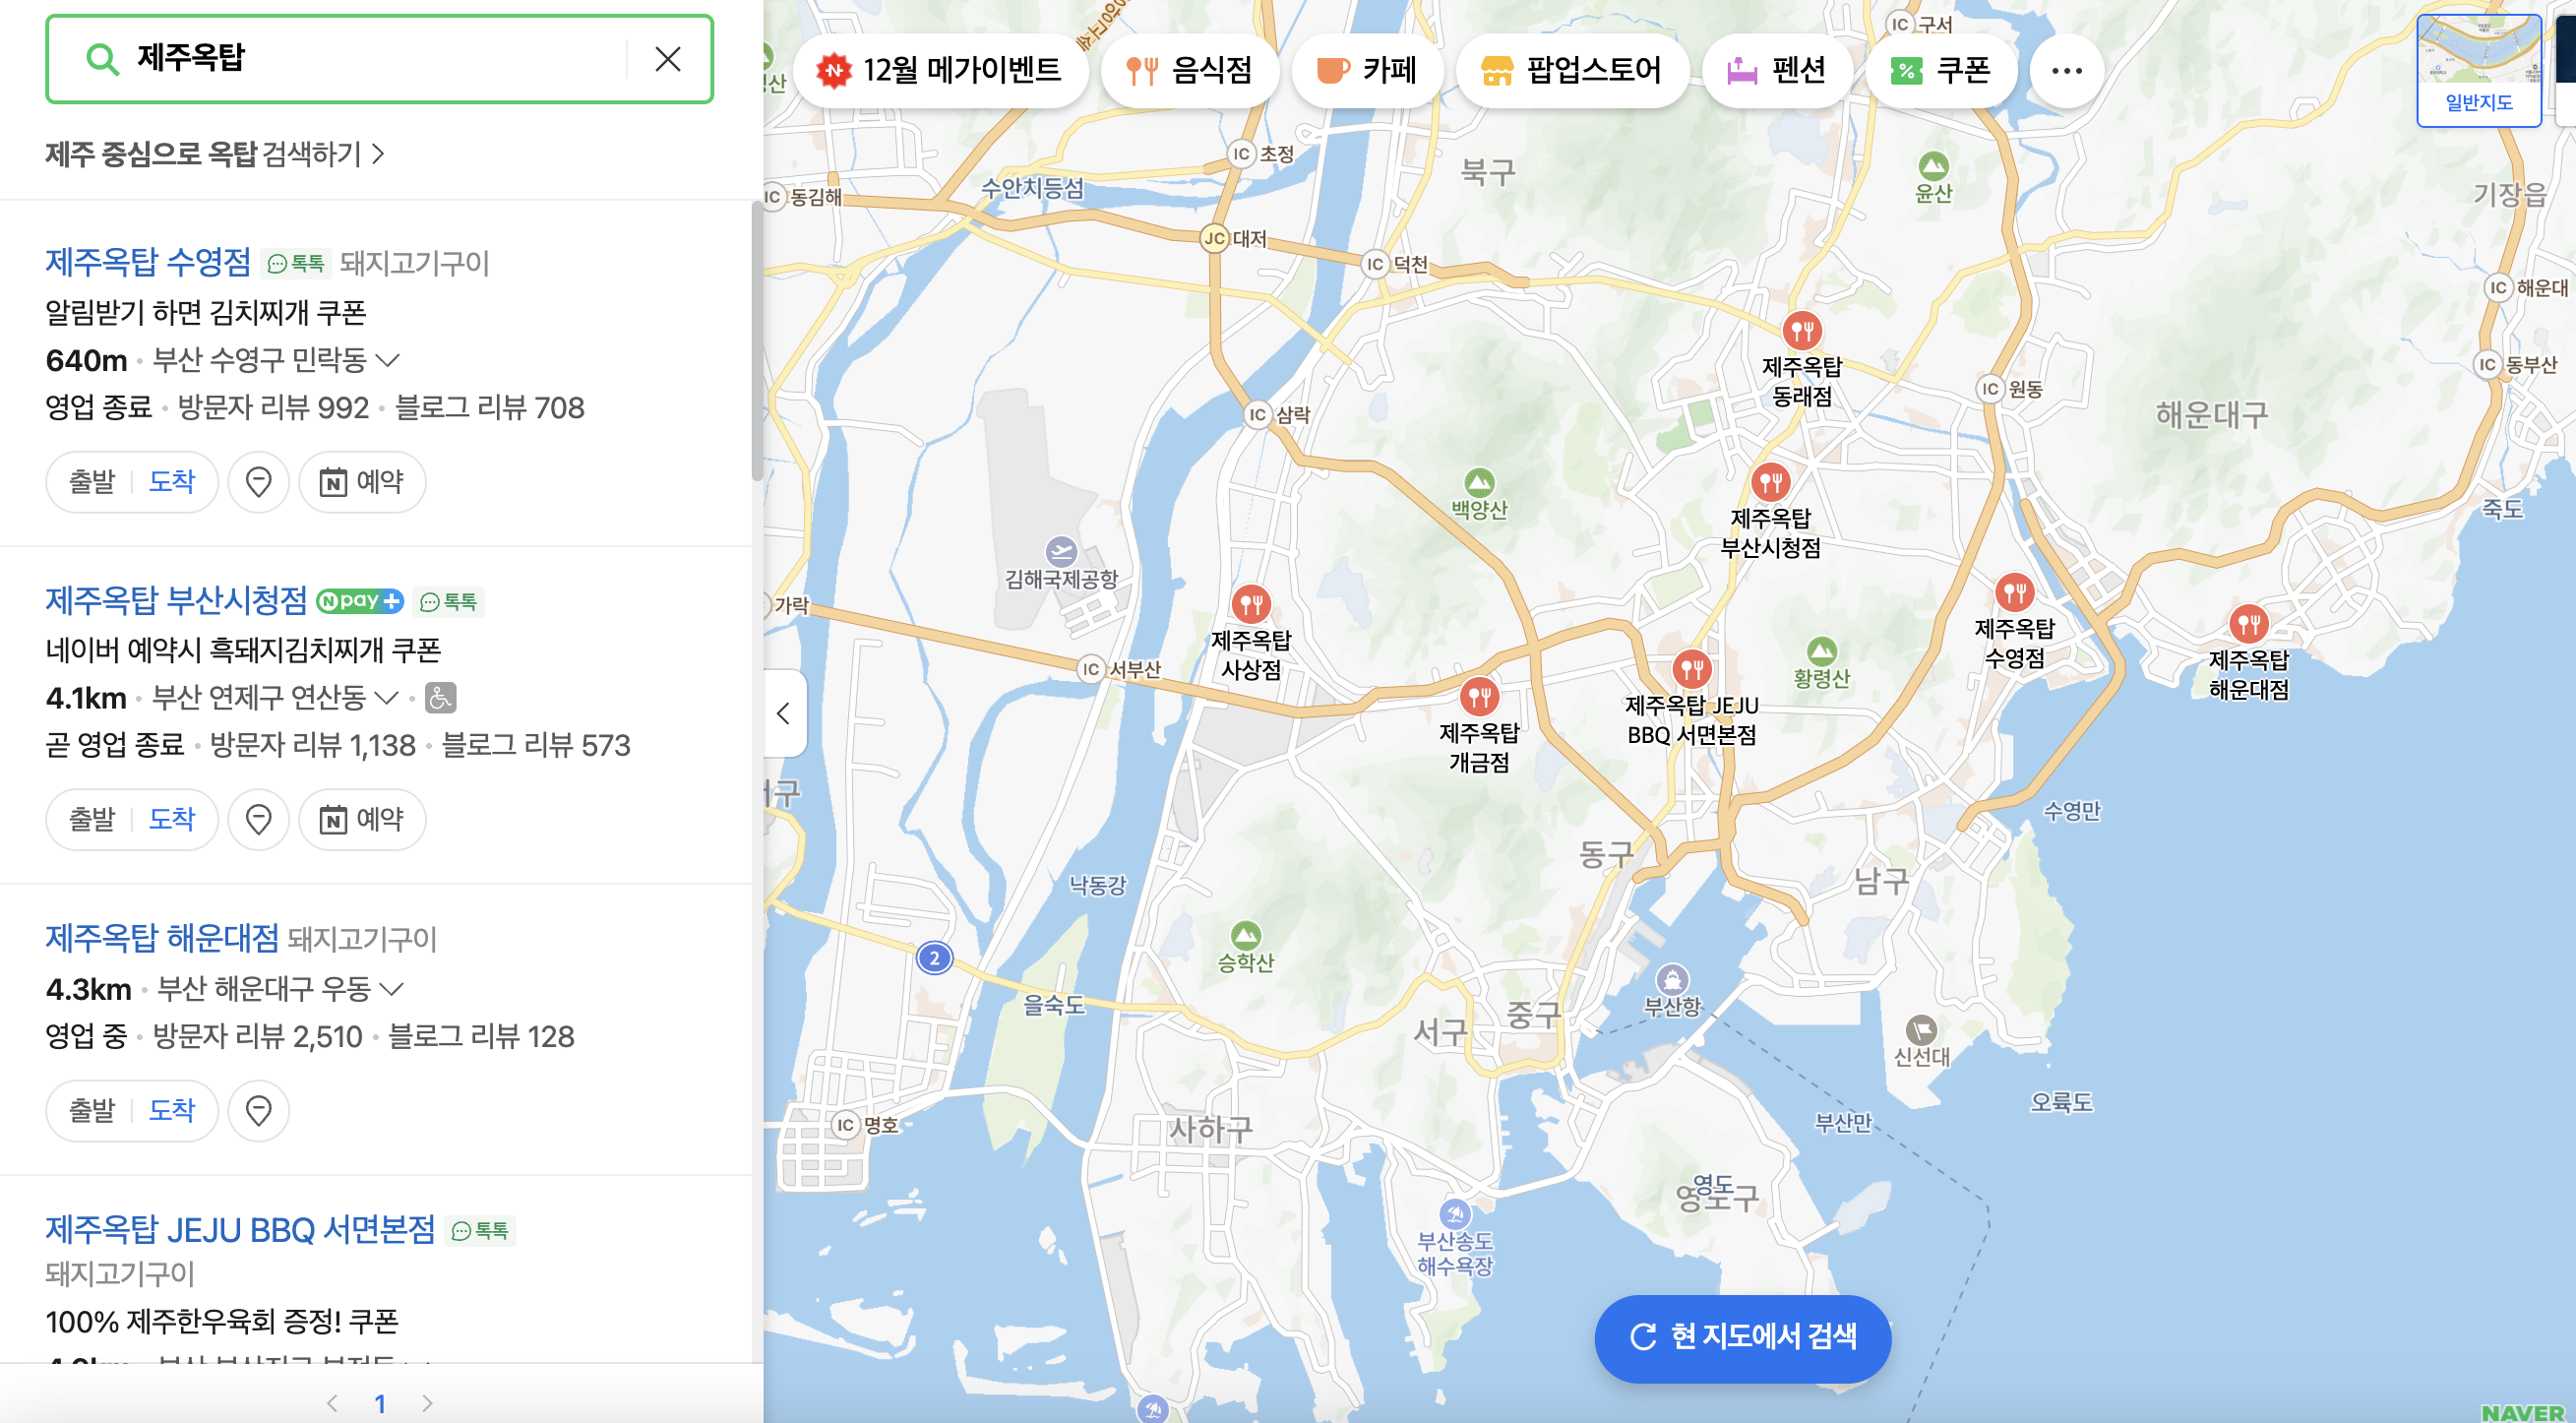
Task: Click the results list scrollbar
Action: 757,340
